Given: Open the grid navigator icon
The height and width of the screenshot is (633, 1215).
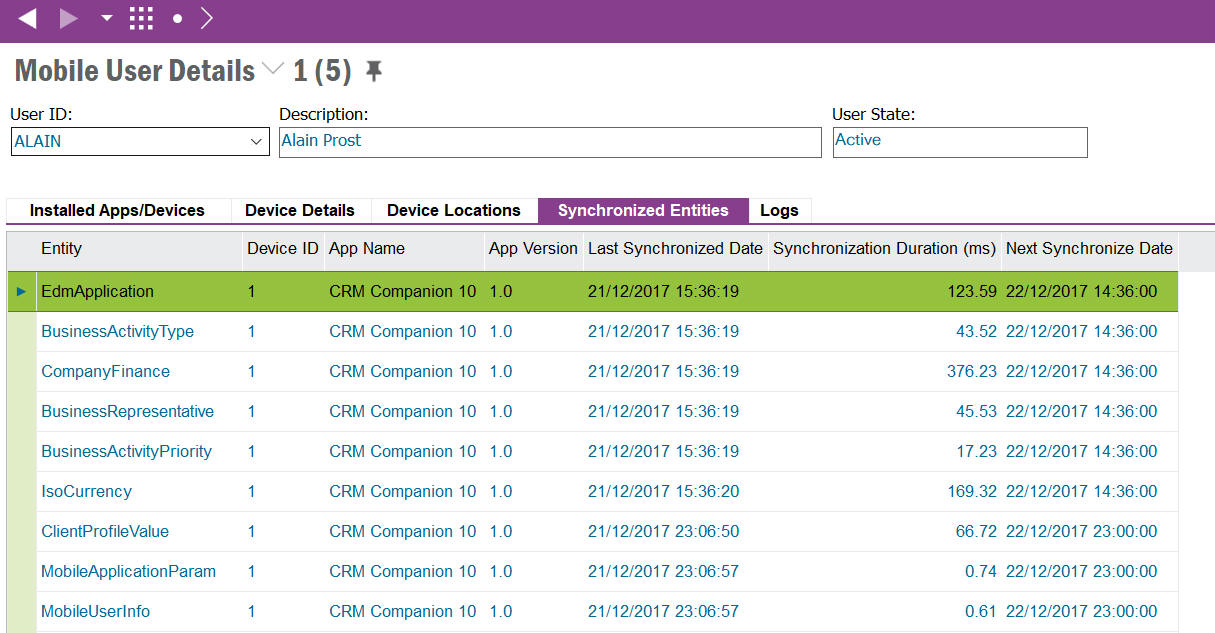Looking at the screenshot, I should [141, 18].
